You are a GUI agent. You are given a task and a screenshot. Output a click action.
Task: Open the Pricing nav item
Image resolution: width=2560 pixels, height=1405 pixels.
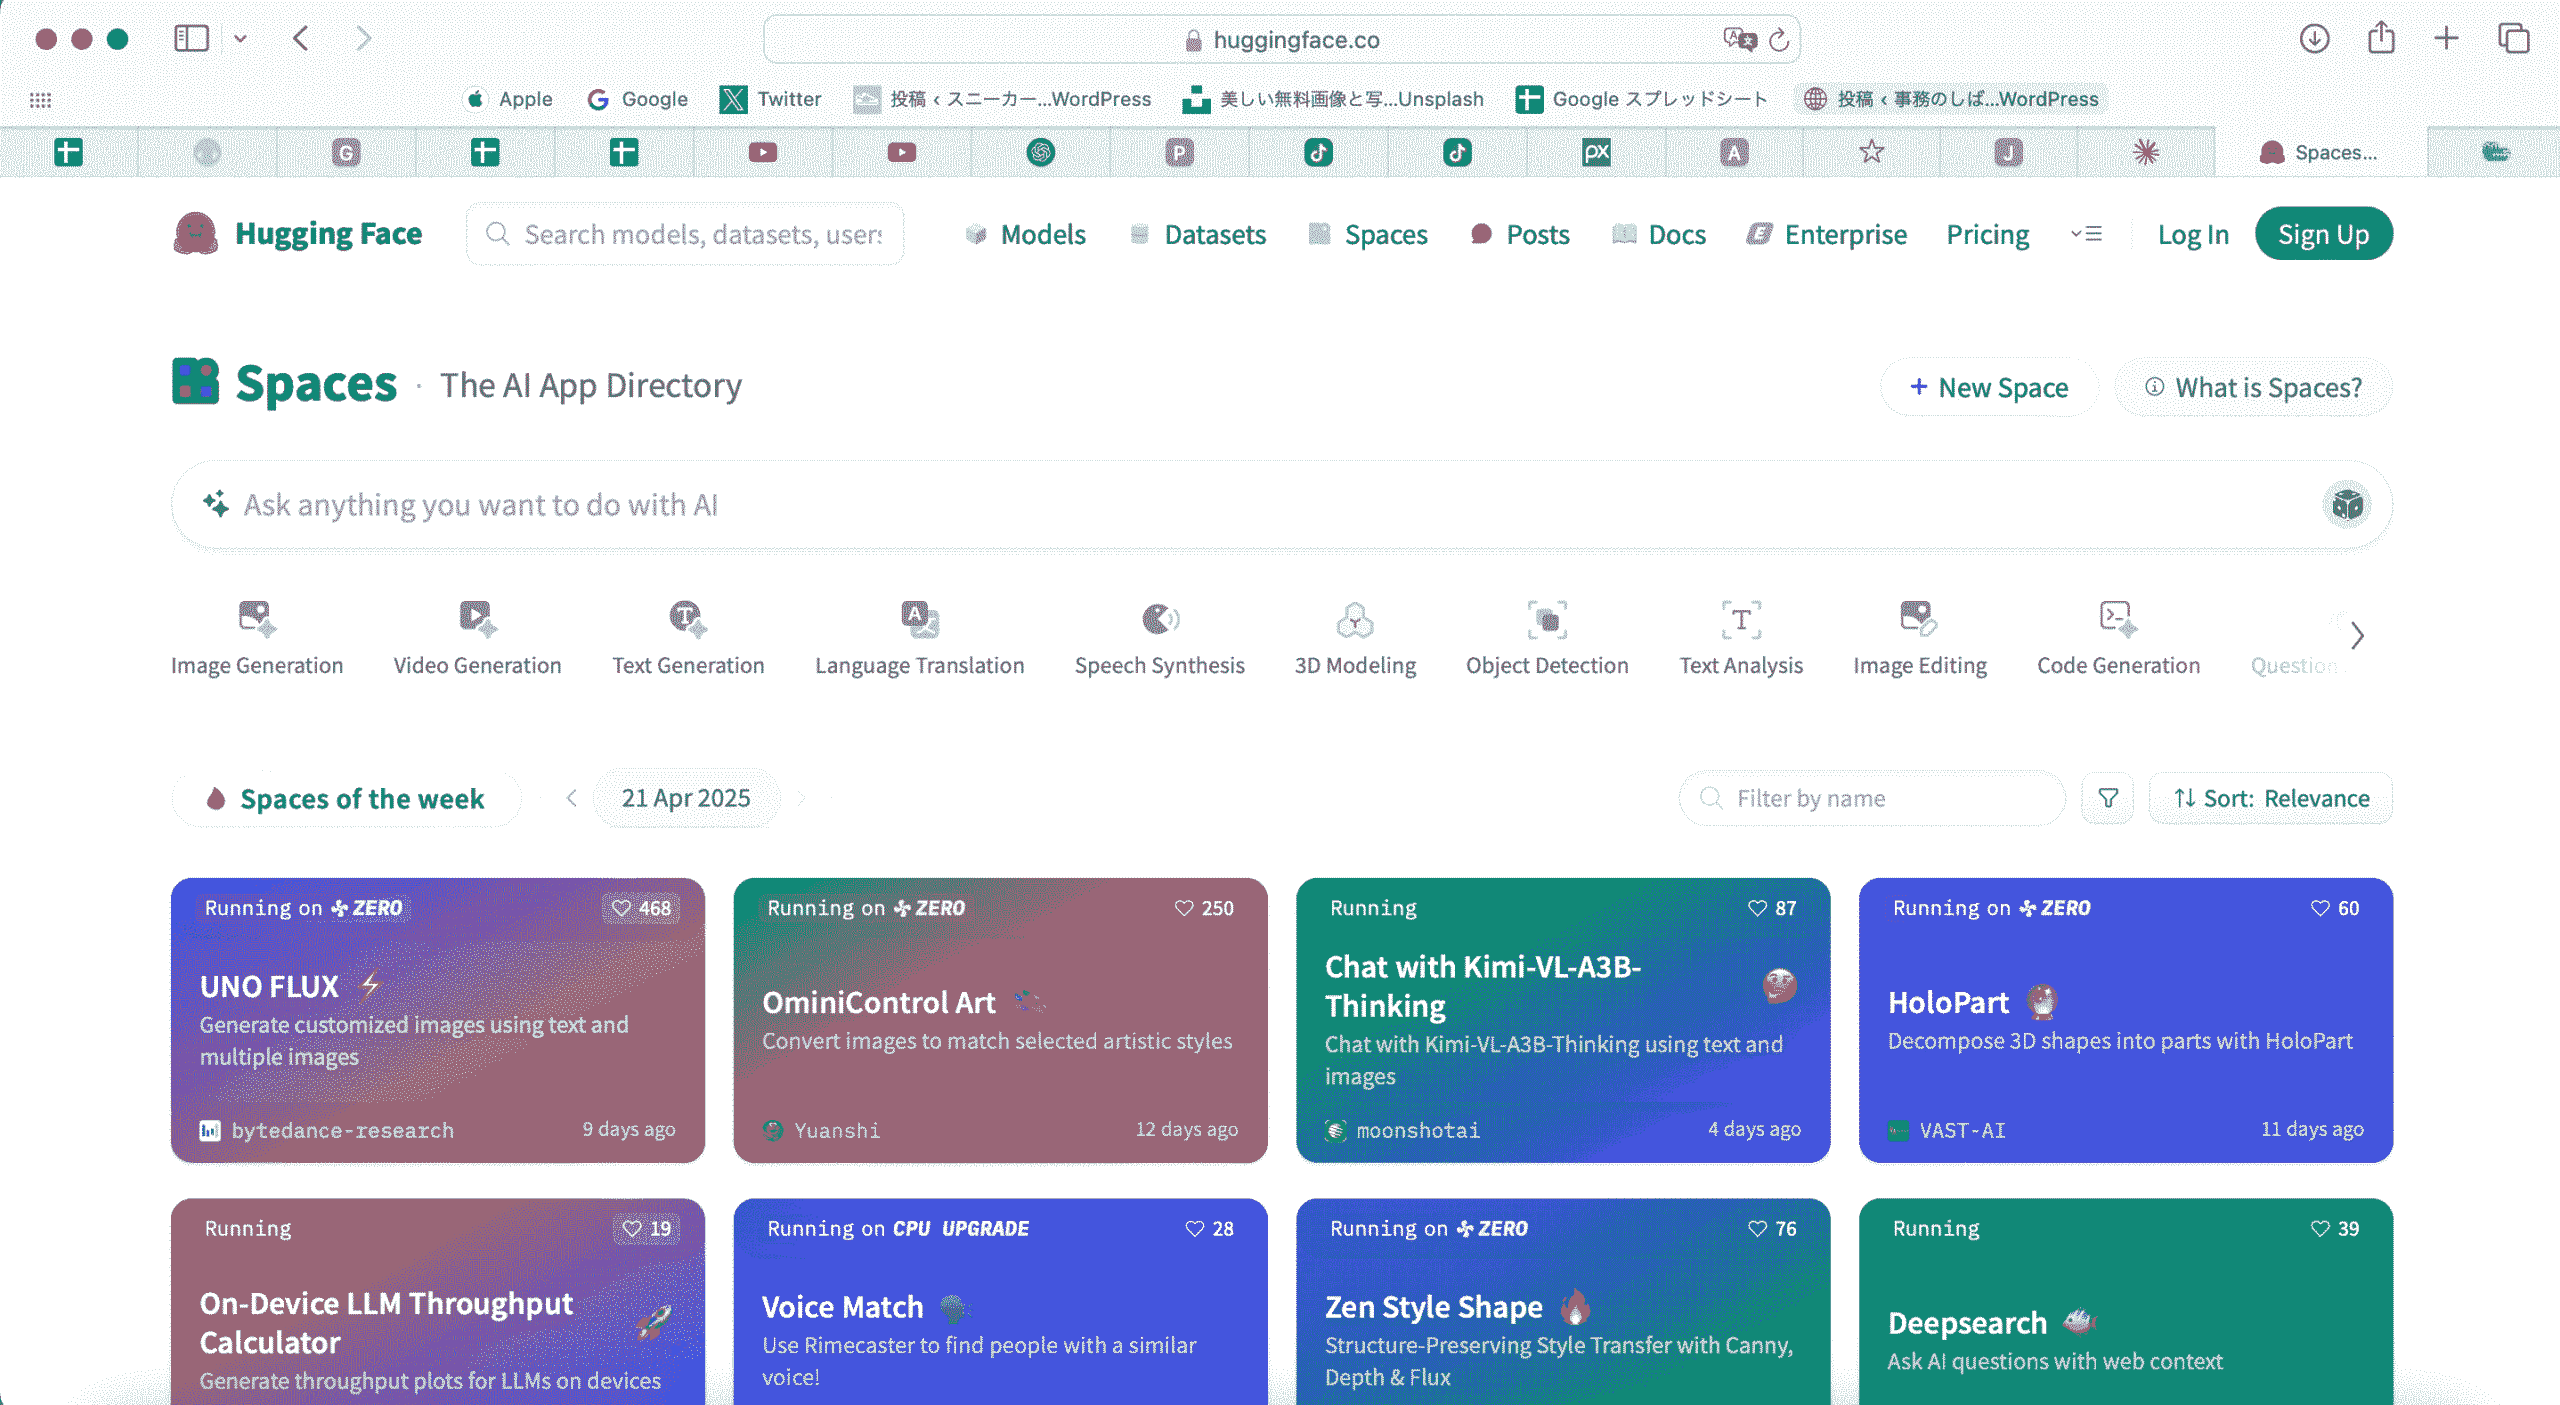coord(1987,234)
